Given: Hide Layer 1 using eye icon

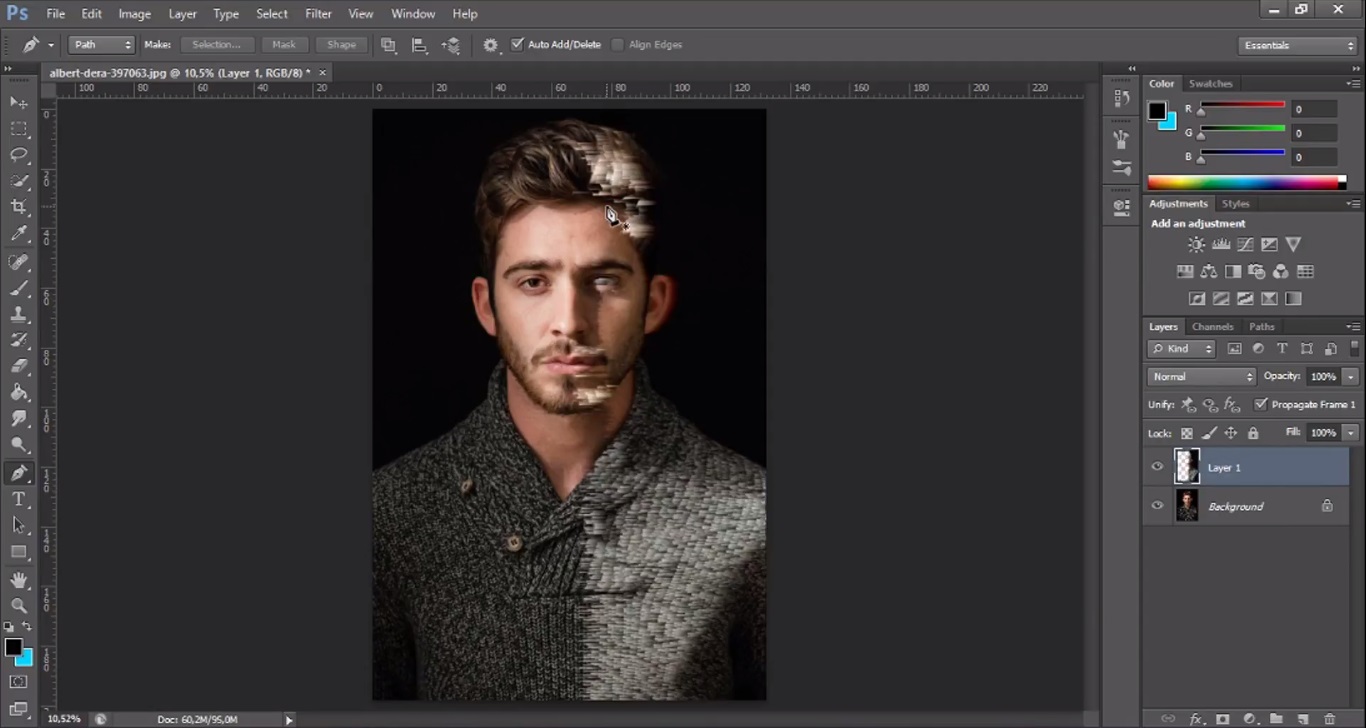Looking at the screenshot, I should tap(1157, 467).
